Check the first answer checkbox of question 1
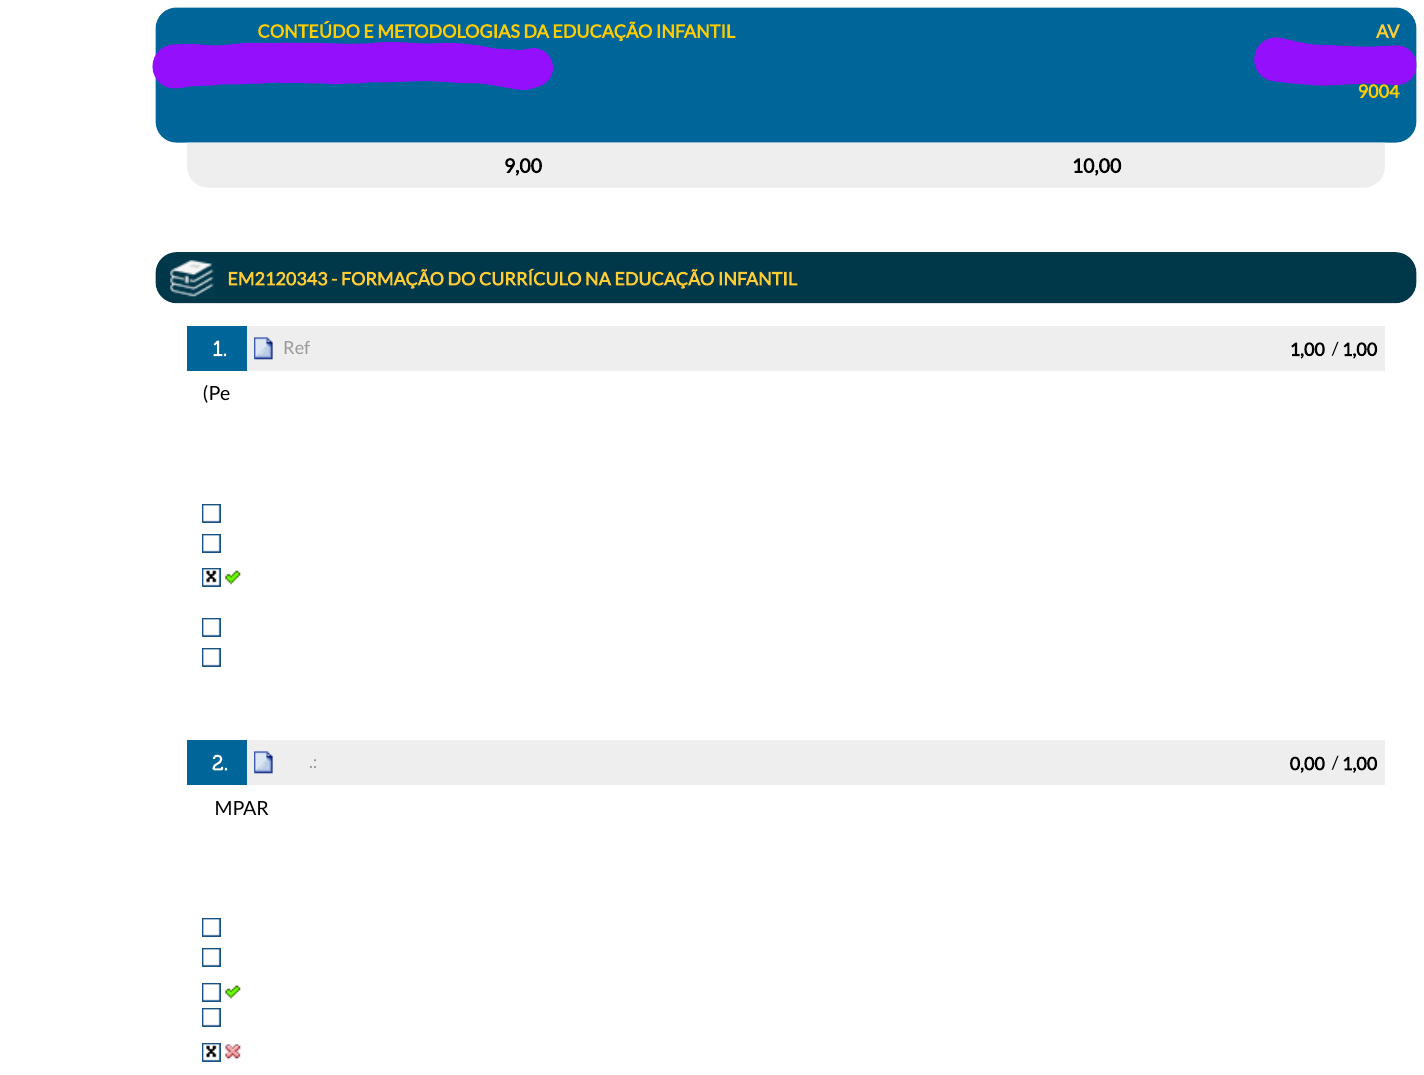 (211, 514)
